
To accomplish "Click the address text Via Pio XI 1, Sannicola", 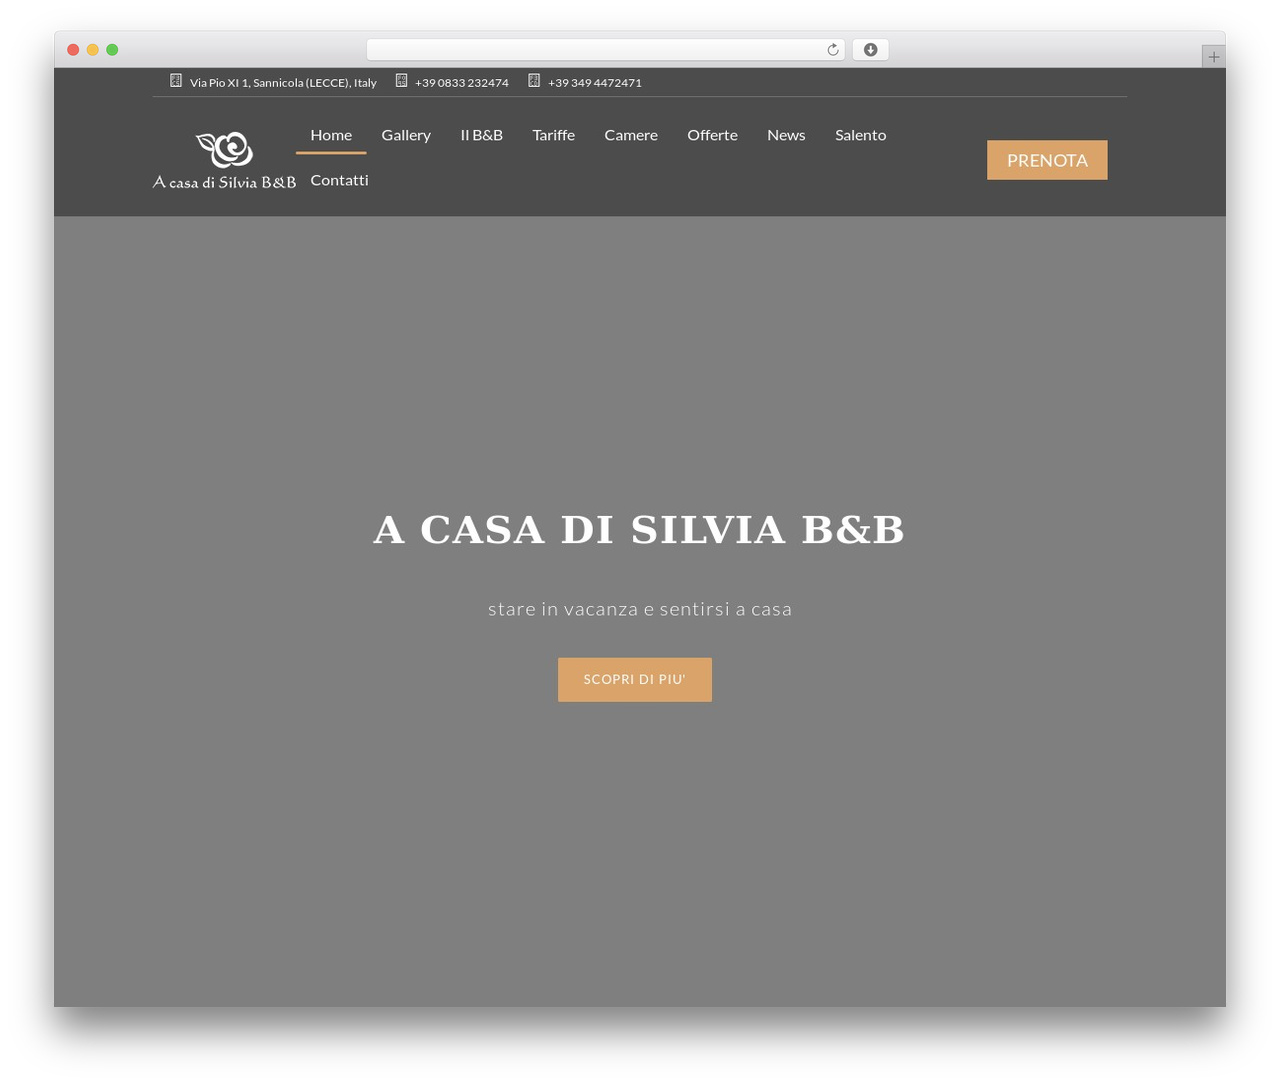I will (283, 83).
